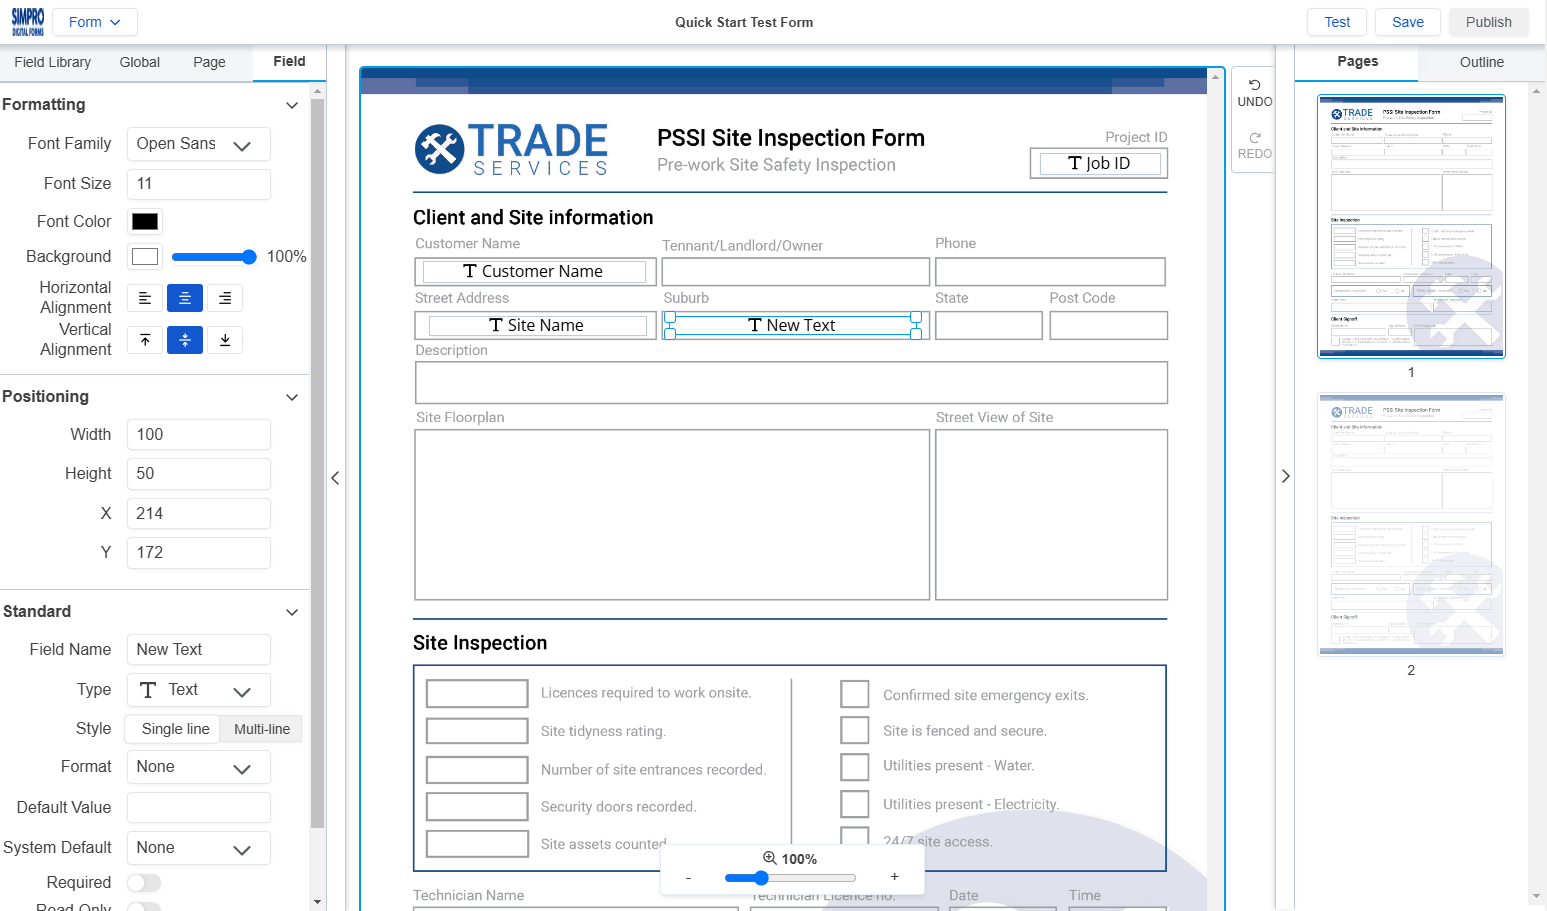Select page 1 thumbnail
The height and width of the screenshot is (911, 1547).
click(x=1411, y=226)
